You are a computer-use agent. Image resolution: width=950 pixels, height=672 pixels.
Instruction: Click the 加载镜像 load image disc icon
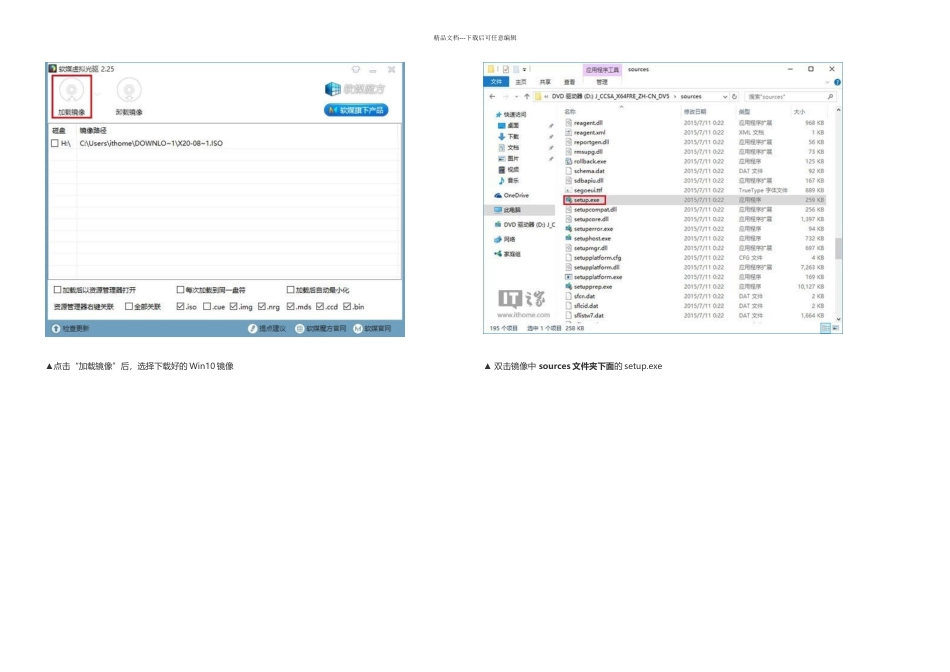[71, 91]
